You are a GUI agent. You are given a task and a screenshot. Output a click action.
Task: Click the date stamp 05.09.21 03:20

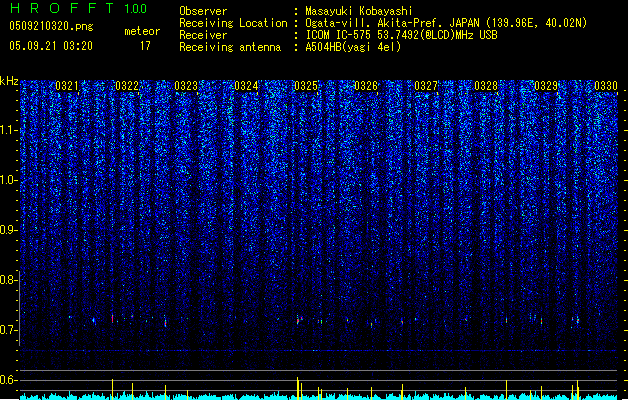[x=51, y=46]
